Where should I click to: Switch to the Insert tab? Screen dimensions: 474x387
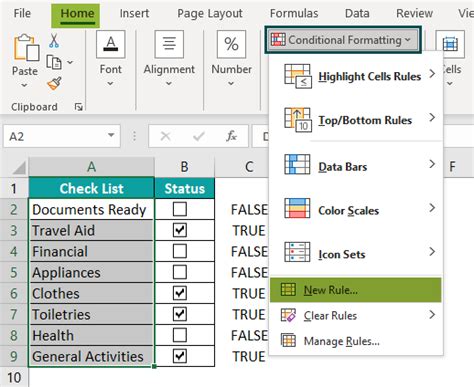(x=134, y=14)
